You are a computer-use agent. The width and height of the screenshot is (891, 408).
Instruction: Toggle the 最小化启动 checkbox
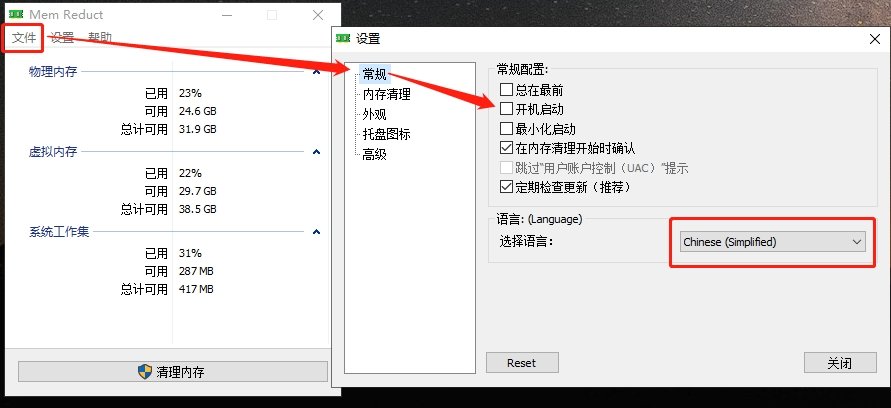[x=506, y=128]
